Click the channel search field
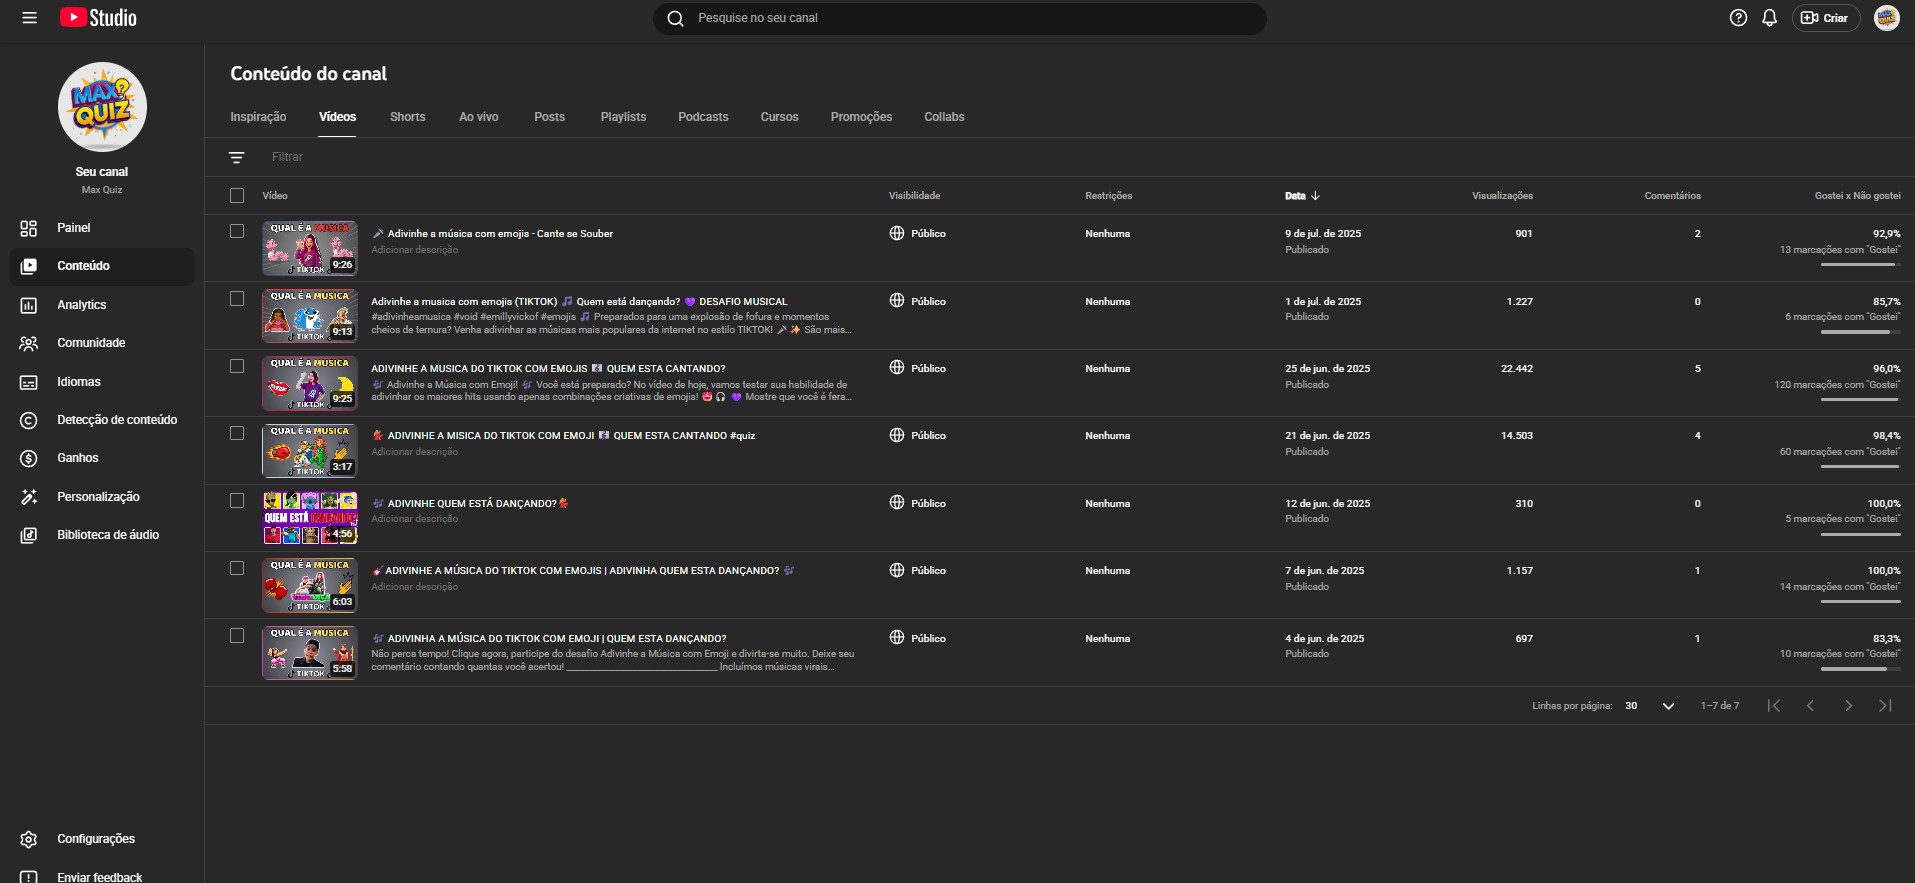The width and height of the screenshot is (1915, 883). [960, 18]
